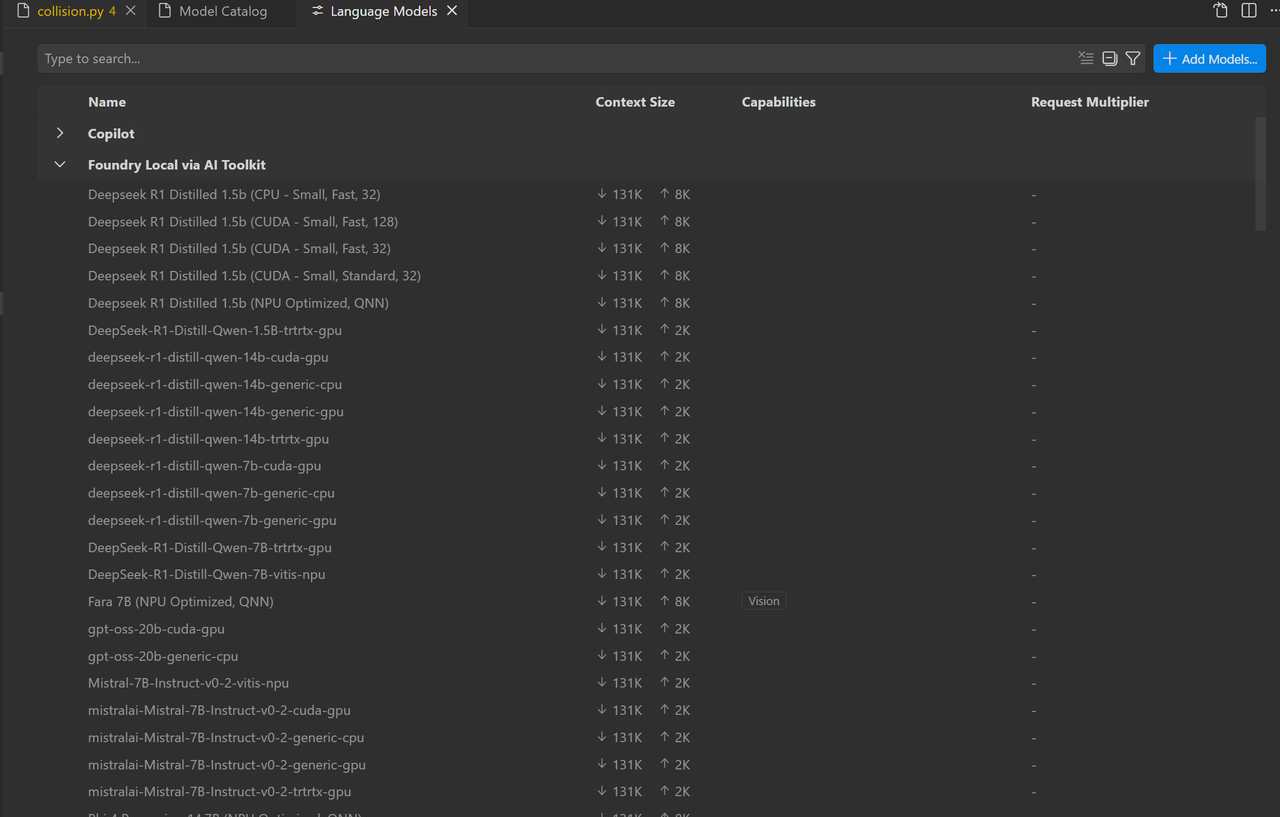Open the filter funnel icon
Viewport: 1280px width, 817px height.
(1133, 59)
